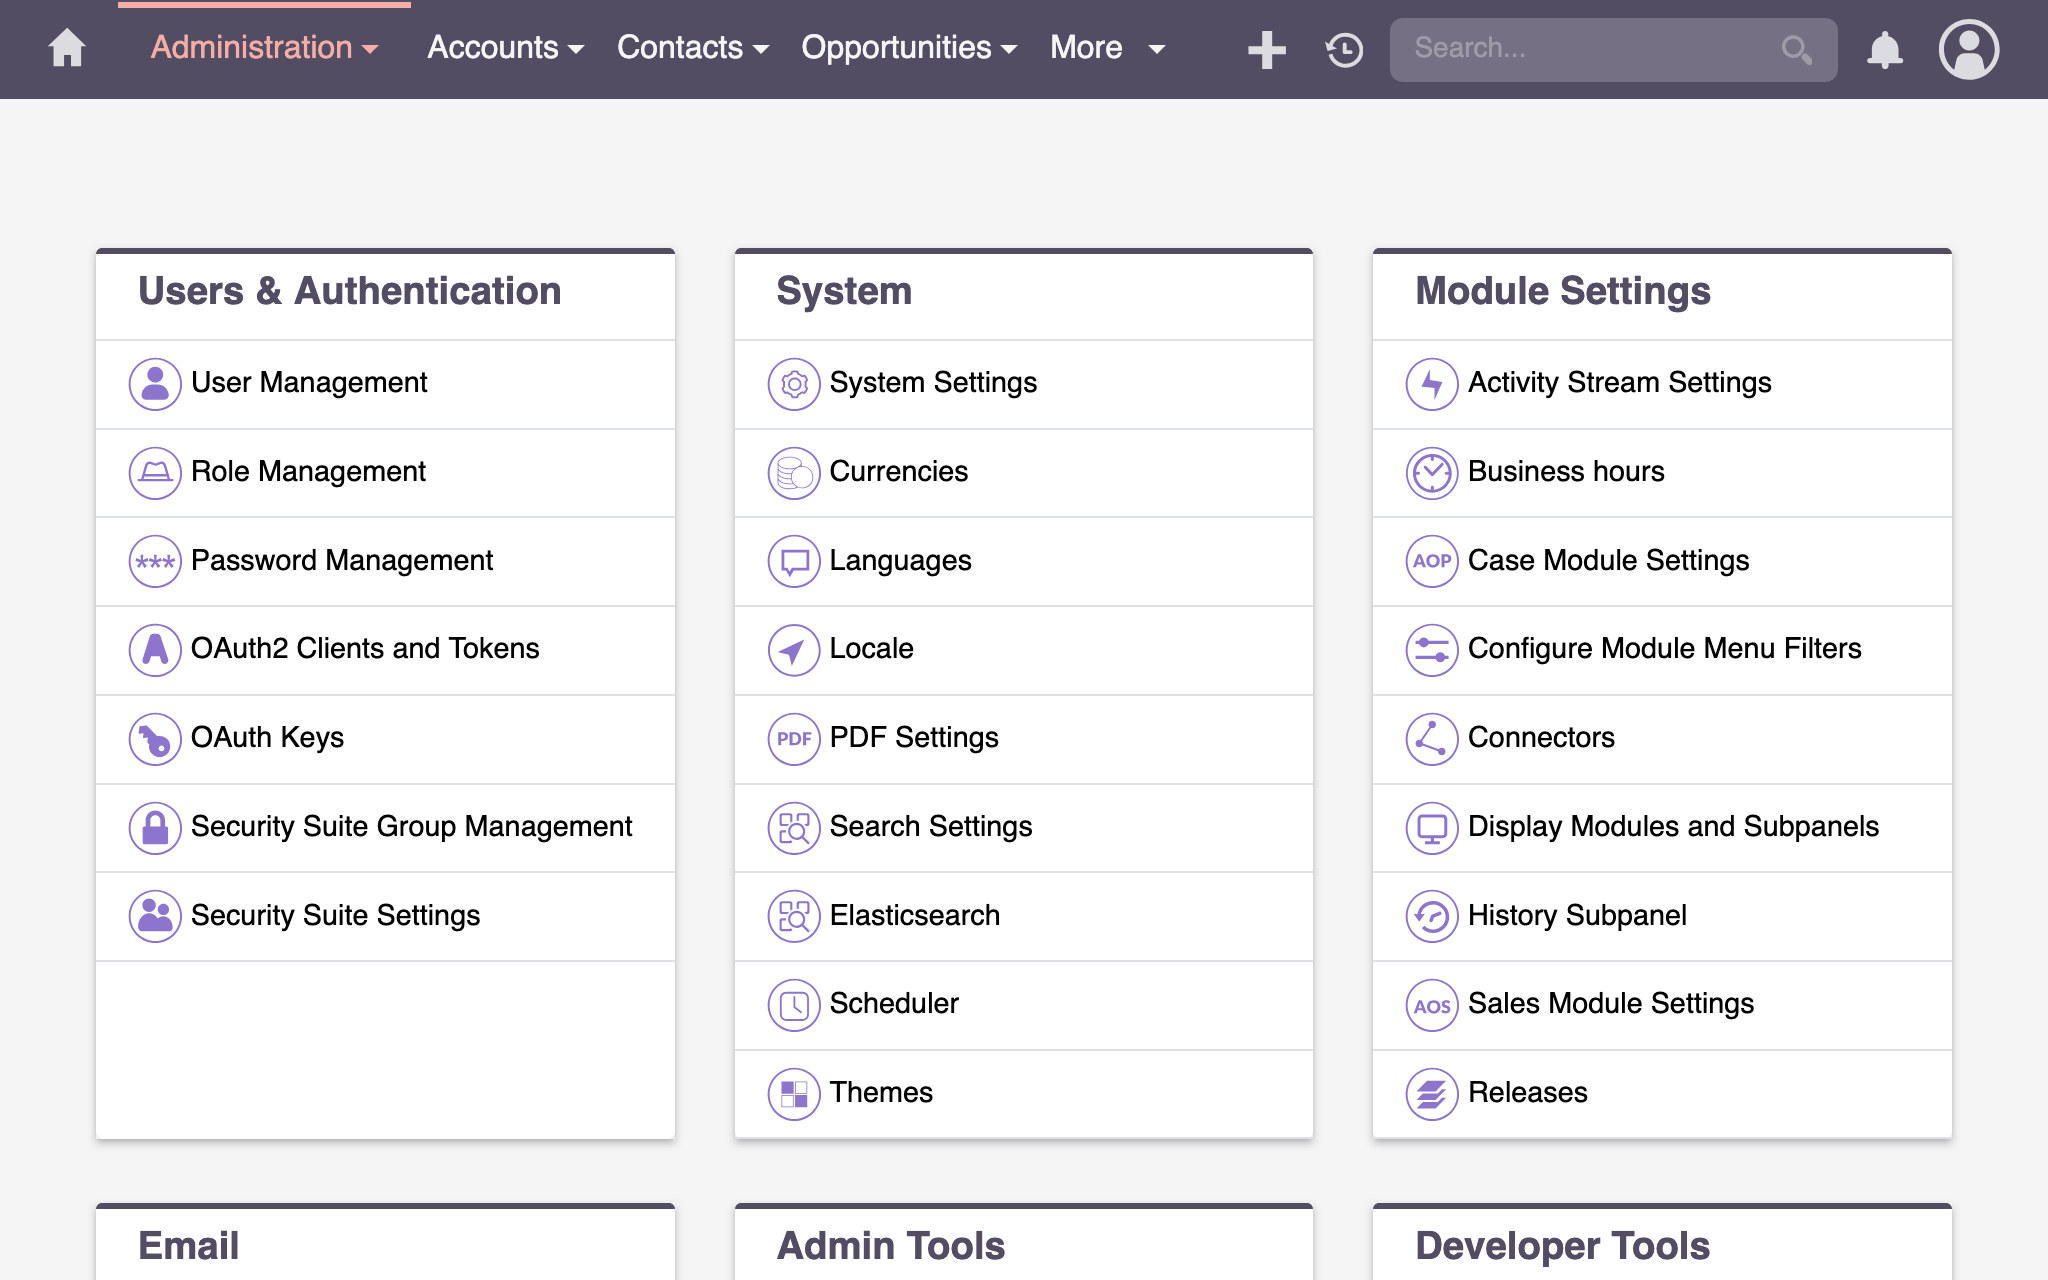Open the notifications bell
This screenshot has height=1280, width=2048.
click(x=1884, y=49)
